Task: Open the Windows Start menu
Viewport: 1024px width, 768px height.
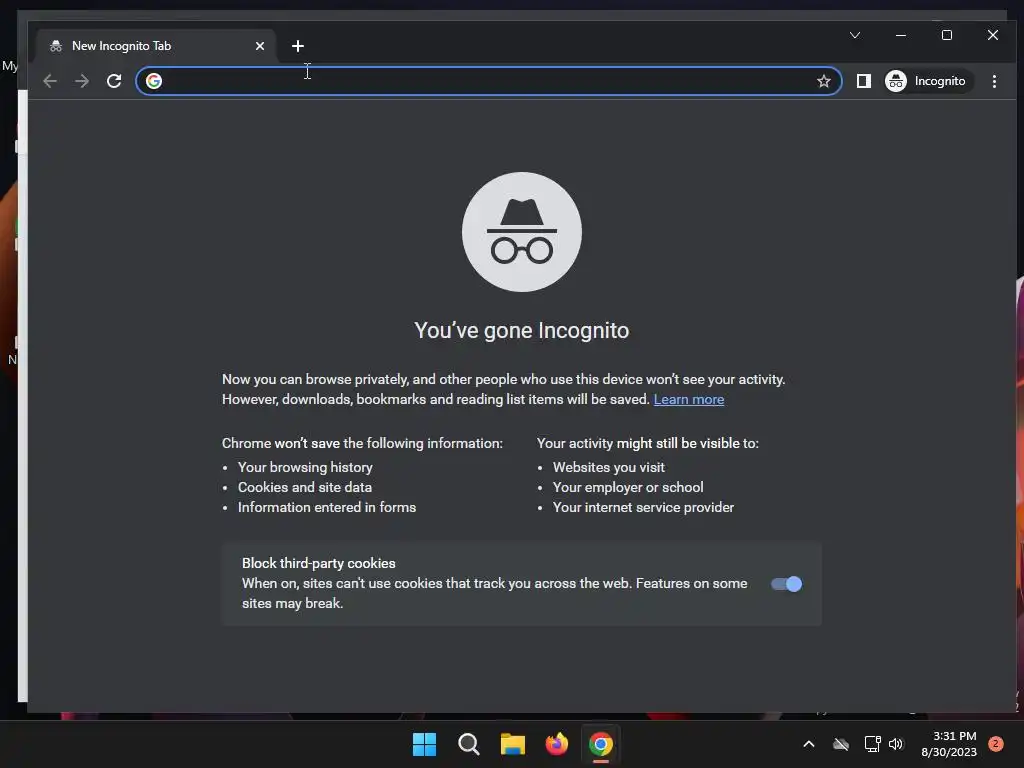Action: click(x=424, y=744)
